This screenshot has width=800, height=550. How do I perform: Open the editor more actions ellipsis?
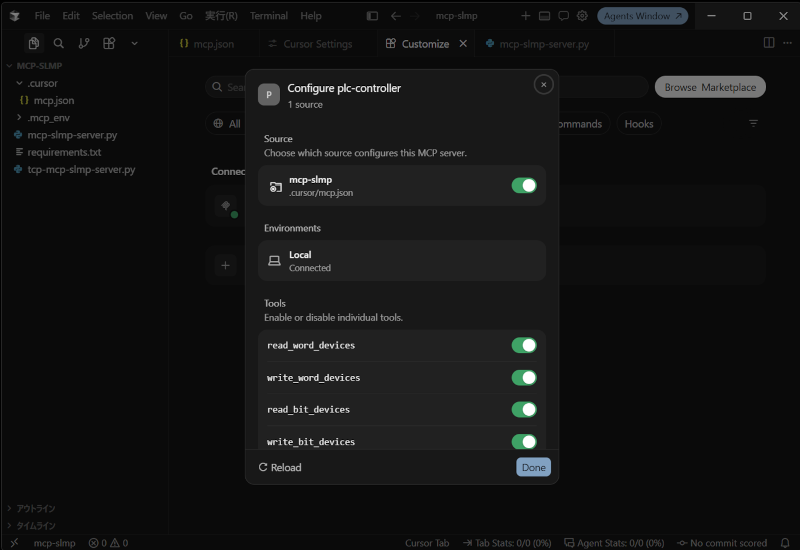click(x=787, y=43)
